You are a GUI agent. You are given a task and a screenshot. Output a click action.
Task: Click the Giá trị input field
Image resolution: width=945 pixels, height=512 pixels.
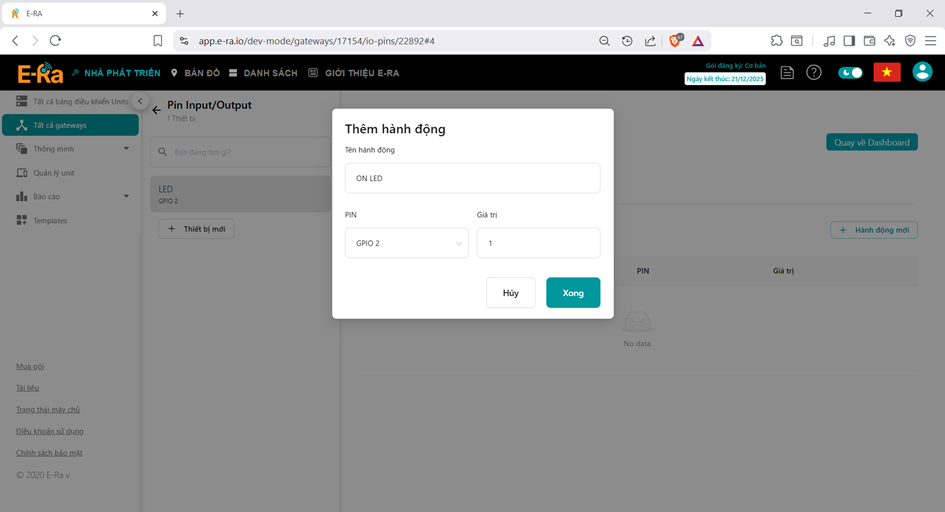pyautogui.click(x=538, y=243)
